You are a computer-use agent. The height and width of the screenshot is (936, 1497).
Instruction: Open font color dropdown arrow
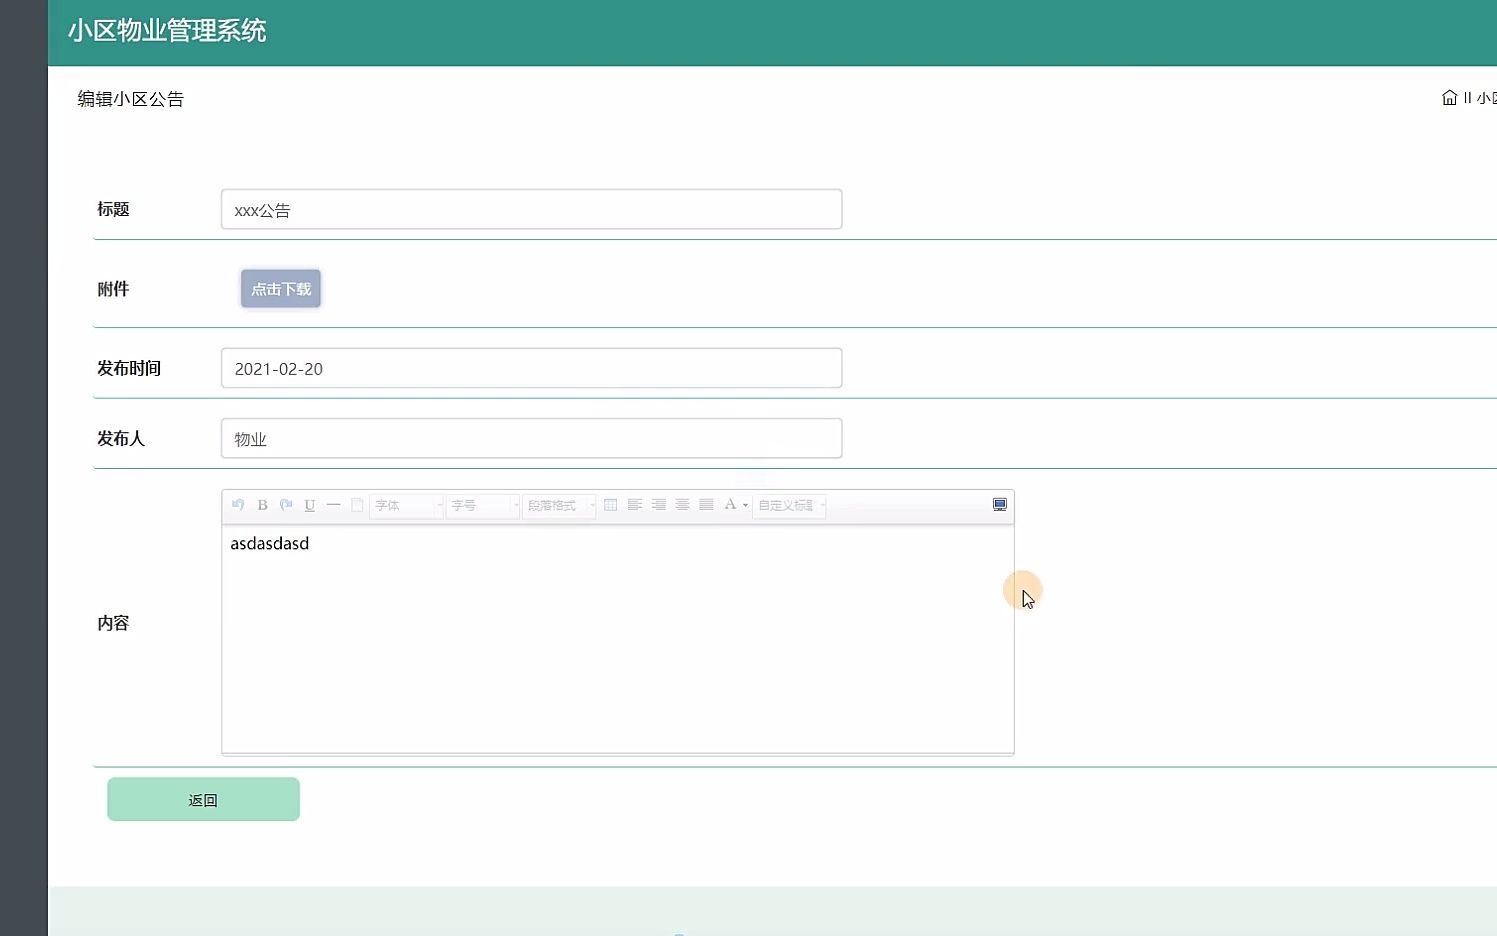[745, 506]
